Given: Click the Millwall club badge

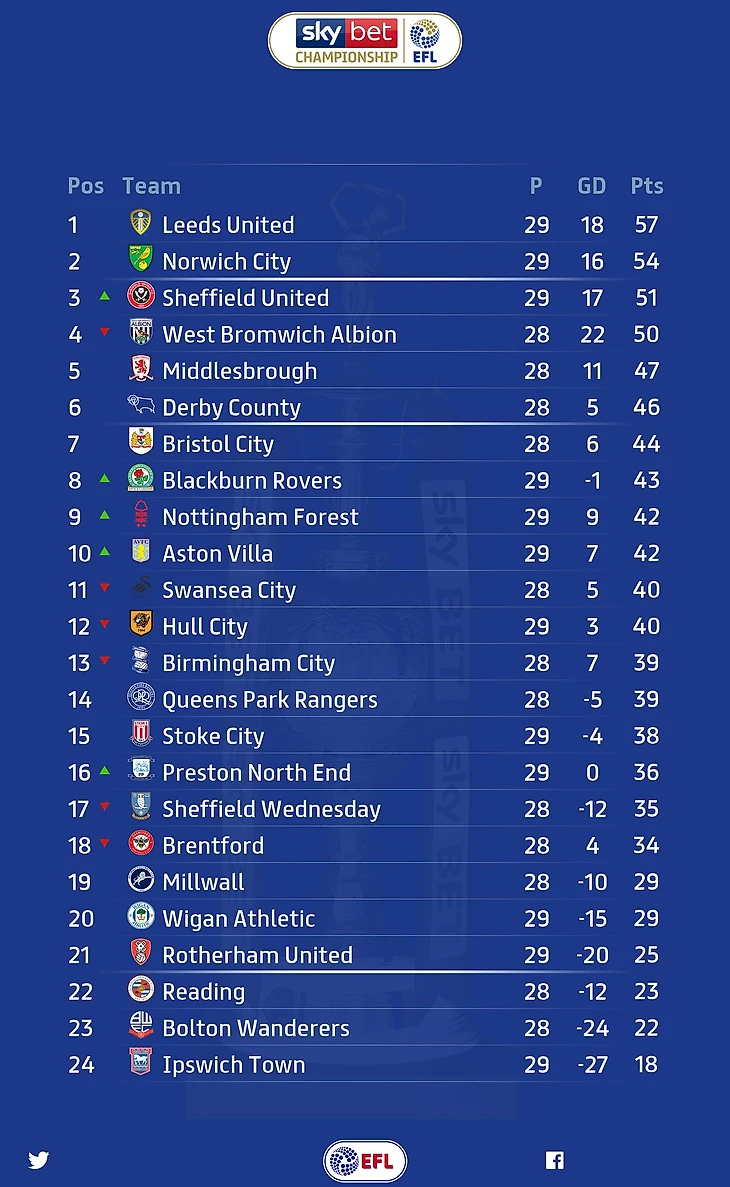Looking at the screenshot, I should pyautogui.click(x=141, y=881).
